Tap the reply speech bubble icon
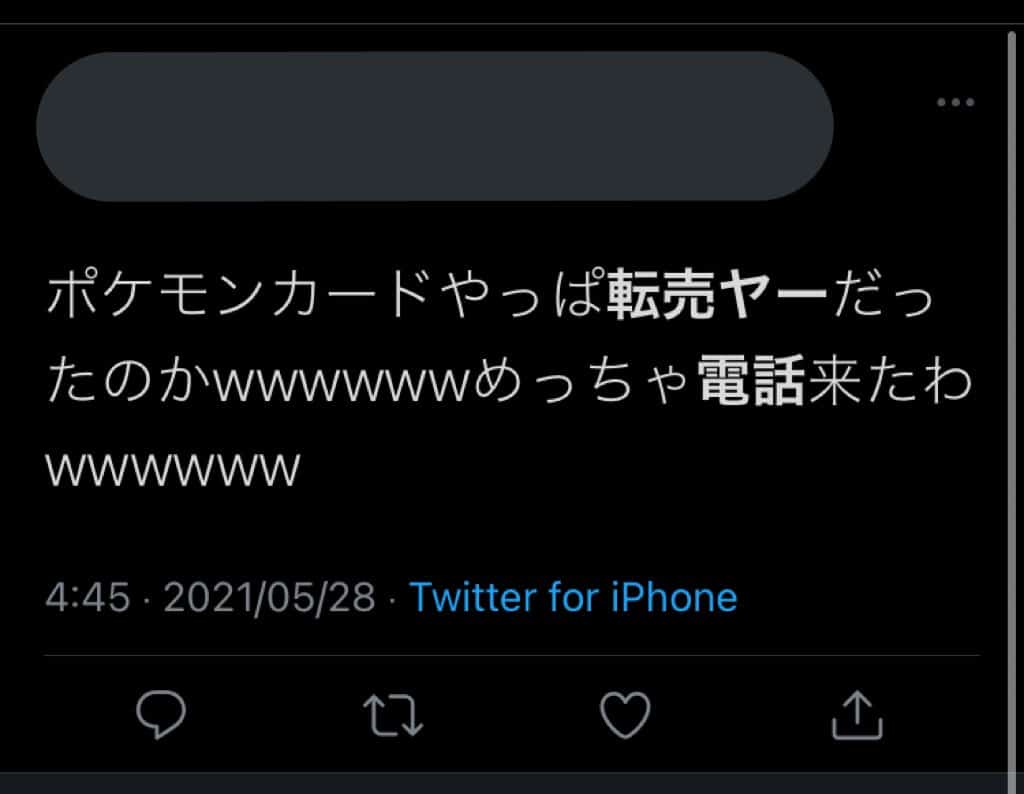This screenshot has width=1024, height=794. tap(161, 714)
